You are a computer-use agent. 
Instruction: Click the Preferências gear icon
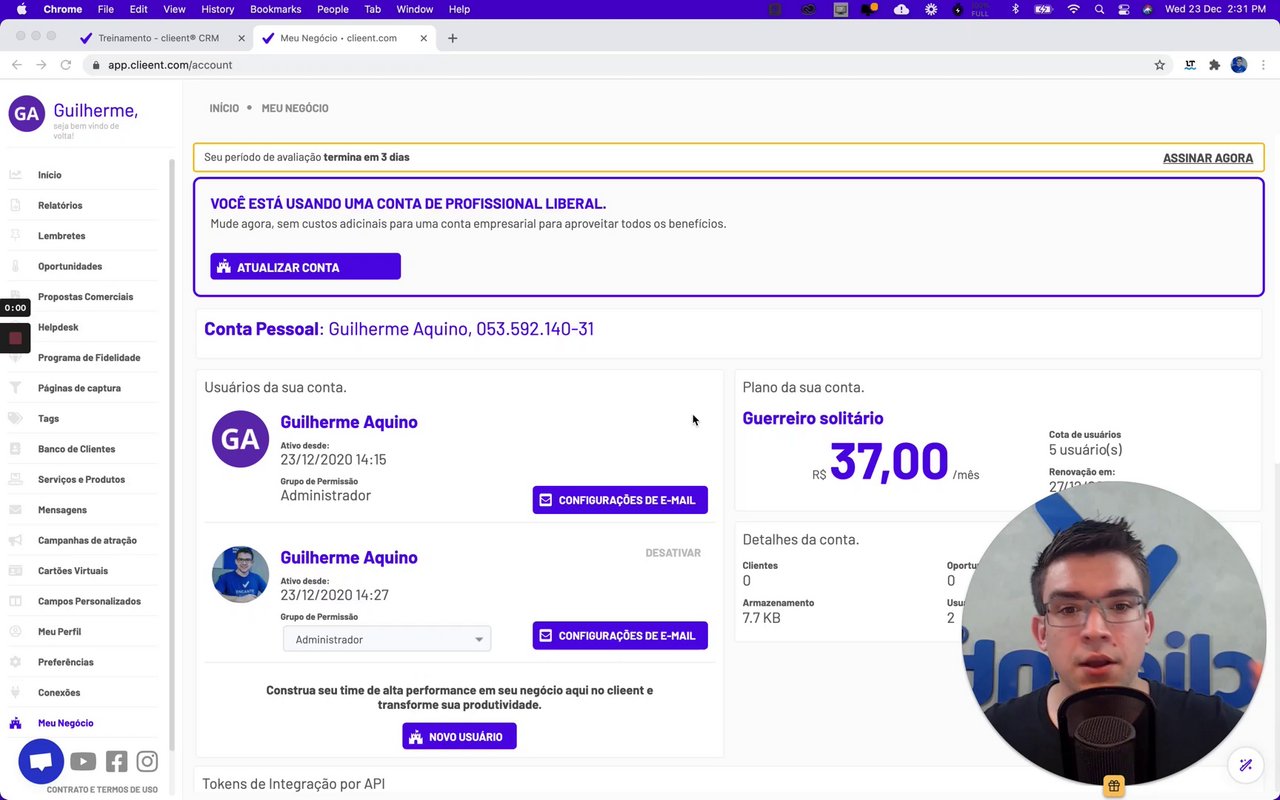click(x=16, y=662)
